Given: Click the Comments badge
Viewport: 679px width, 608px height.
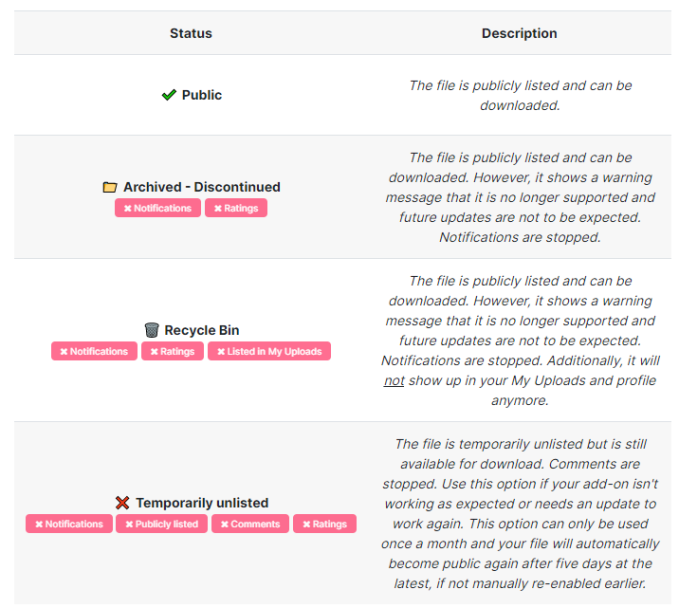Looking at the screenshot, I should point(250,524).
